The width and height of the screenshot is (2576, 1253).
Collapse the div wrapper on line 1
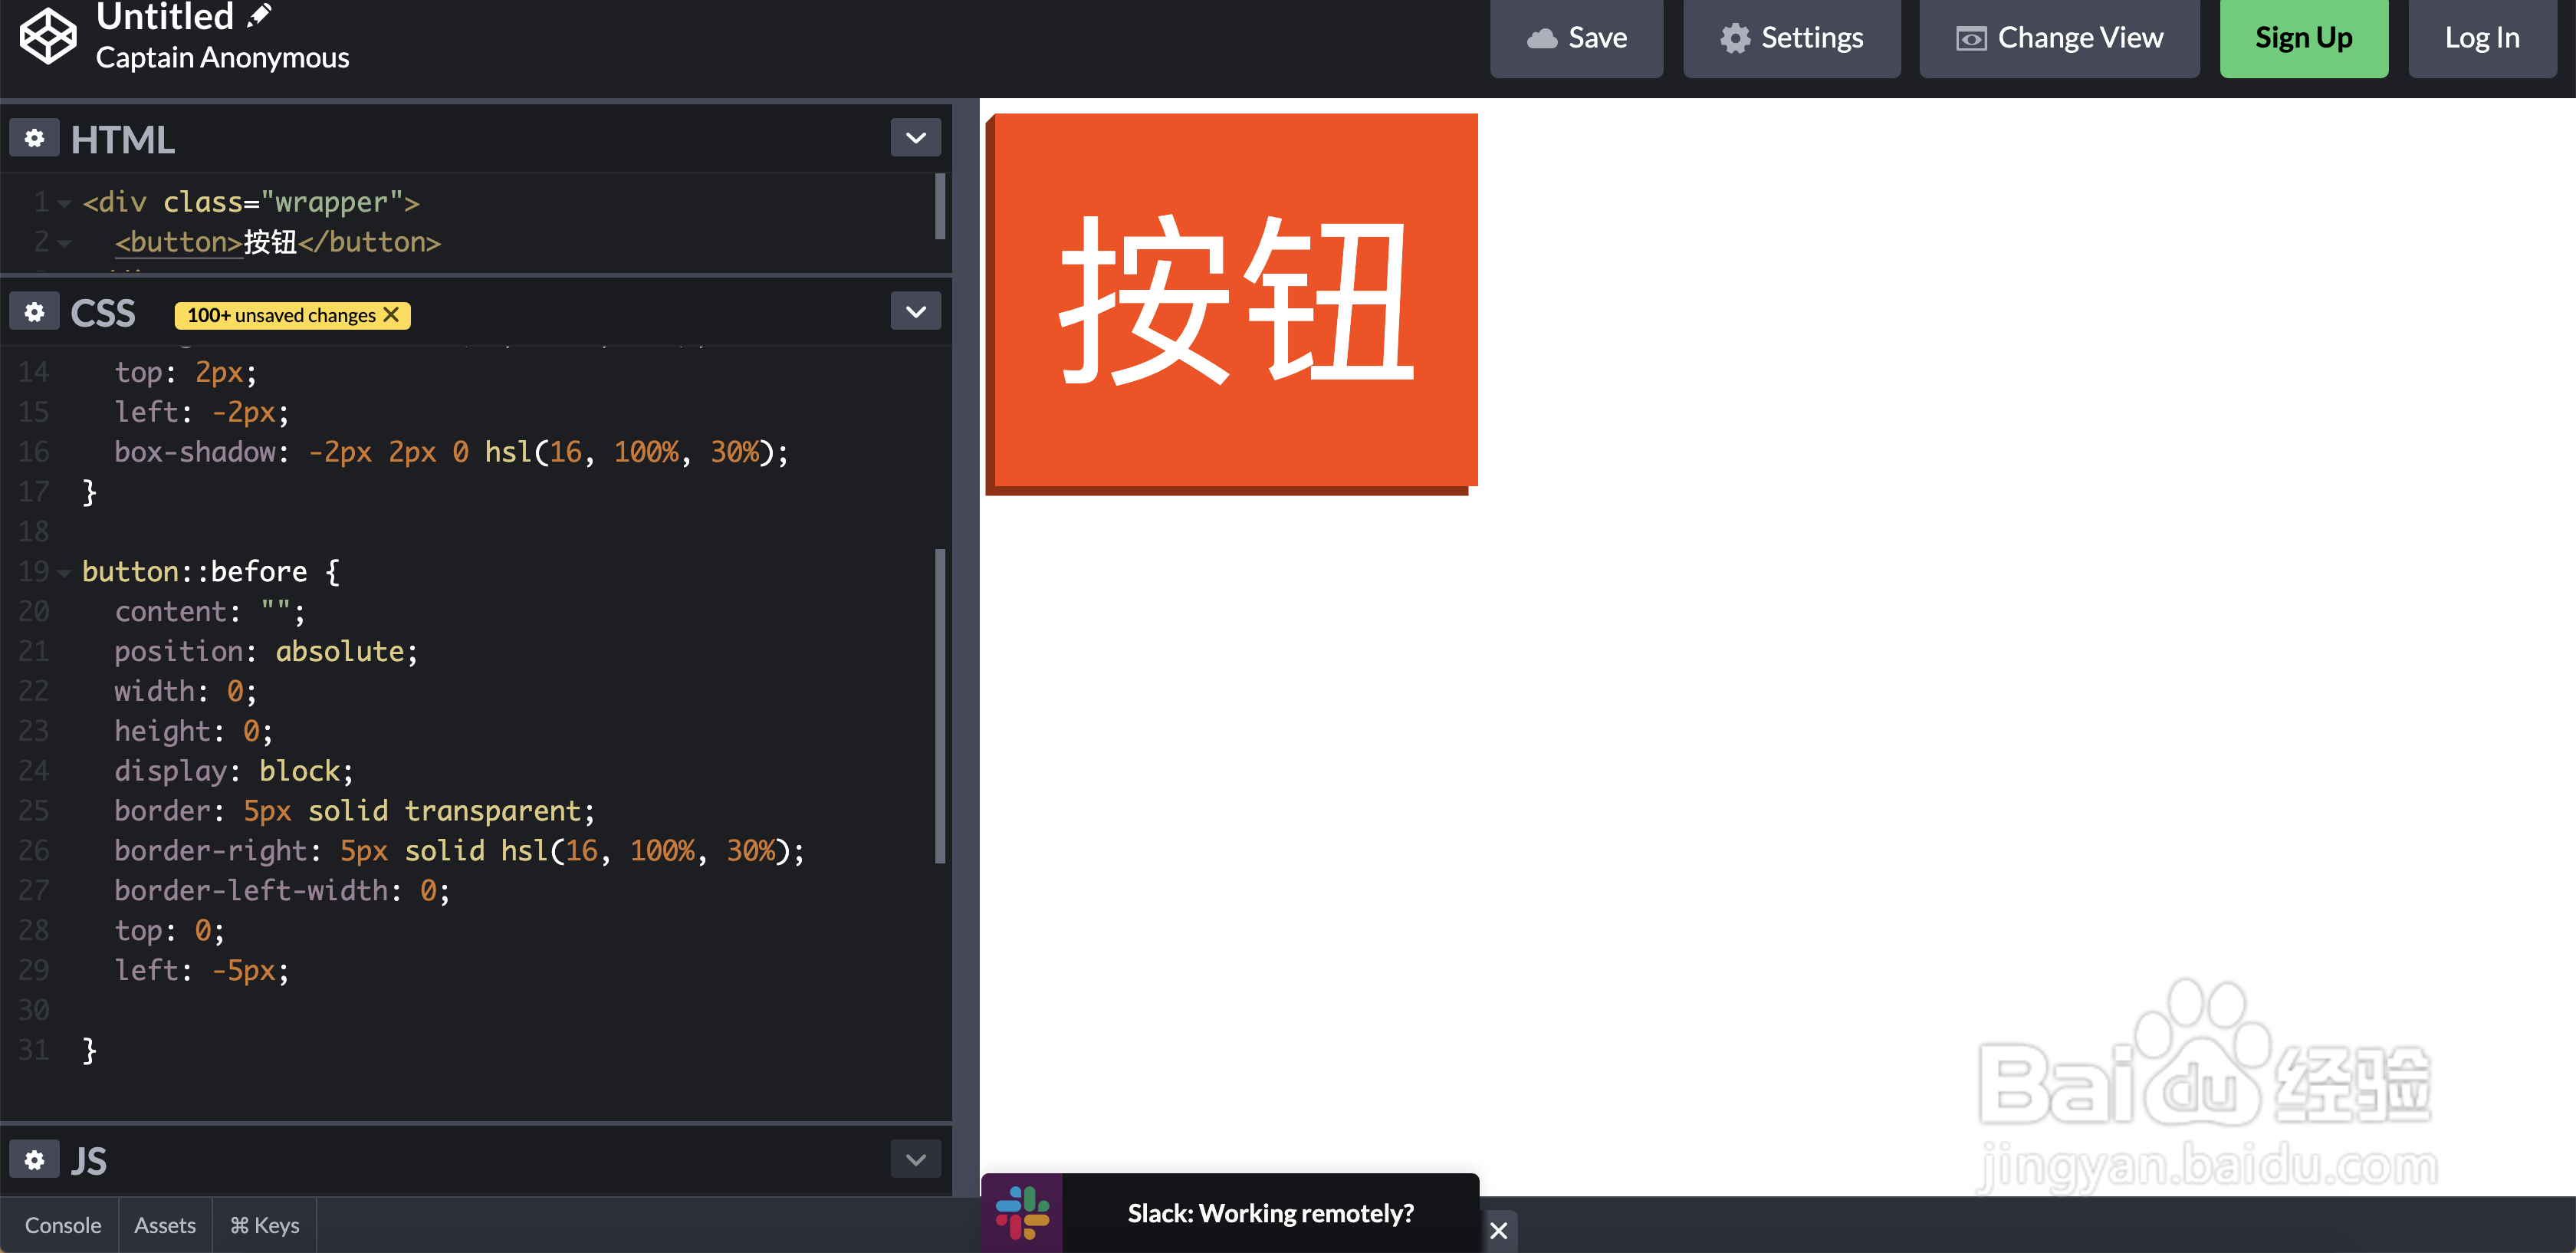pos(64,204)
